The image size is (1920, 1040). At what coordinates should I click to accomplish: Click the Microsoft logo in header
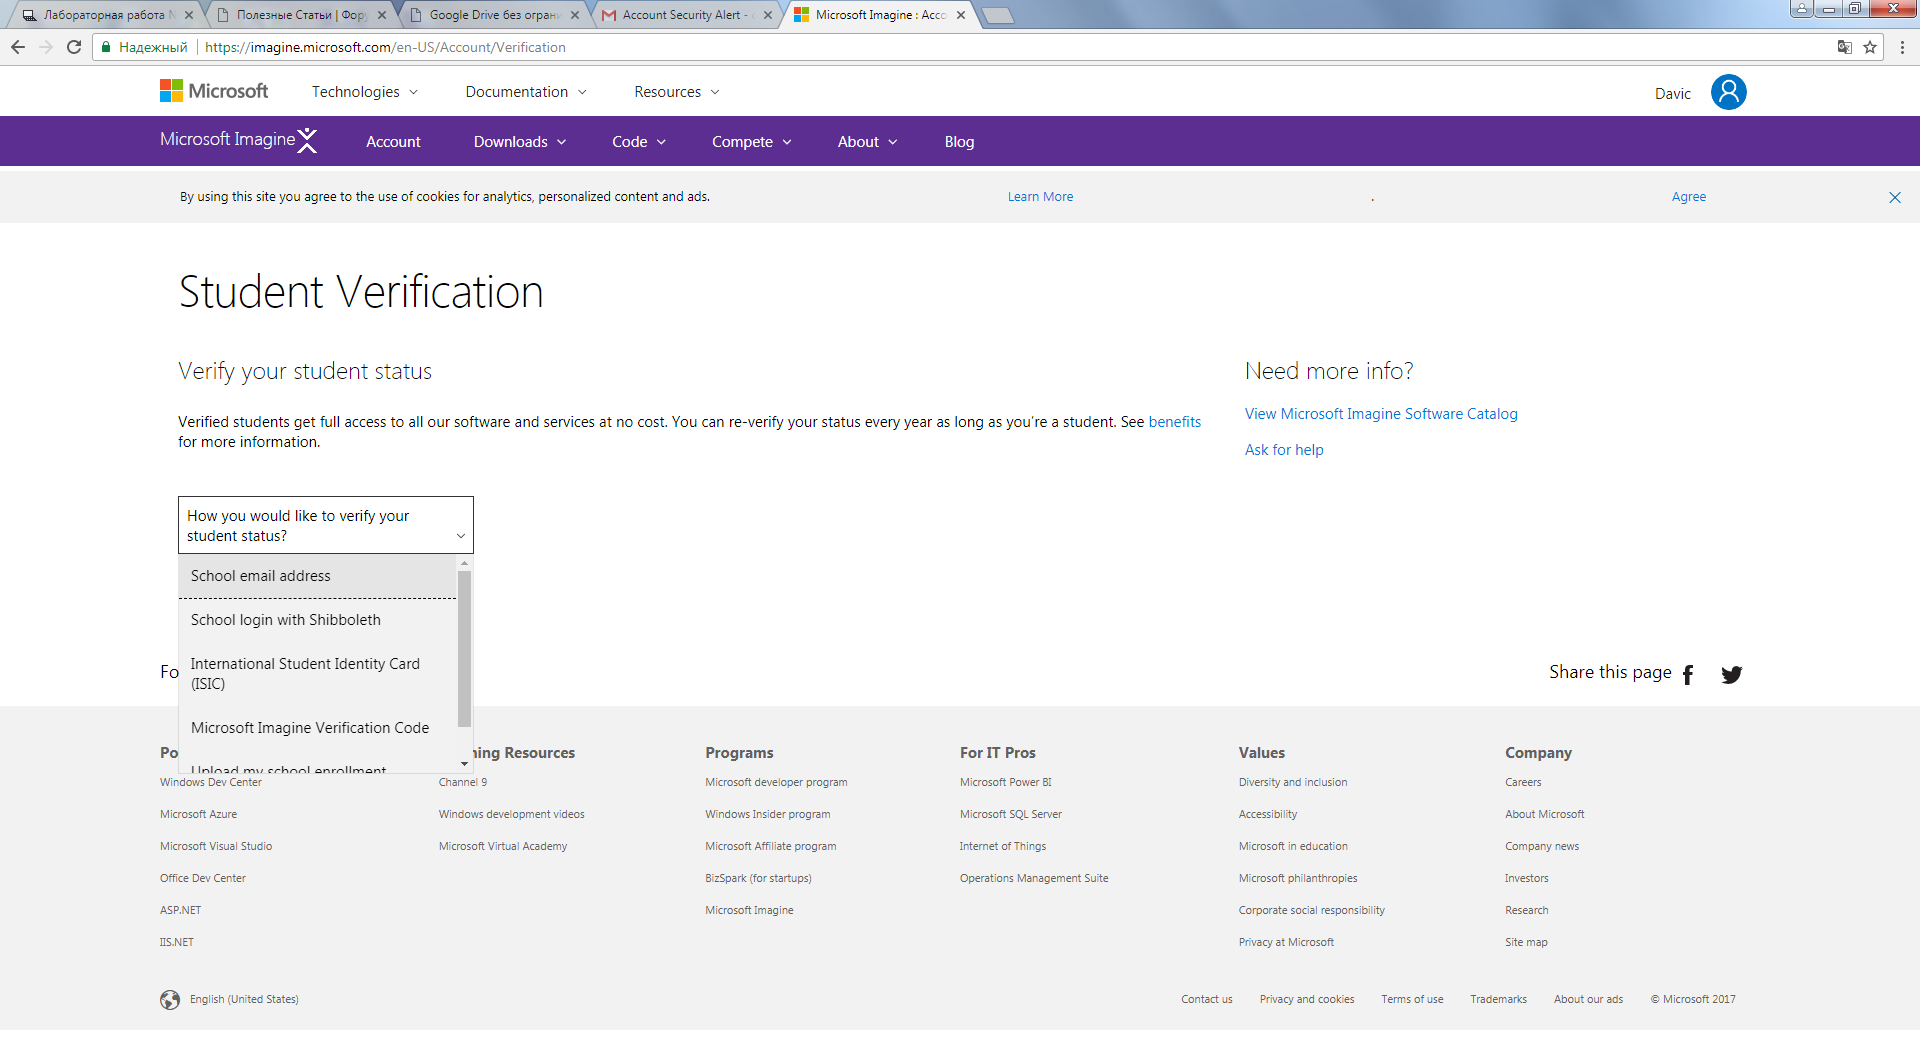(214, 91)
